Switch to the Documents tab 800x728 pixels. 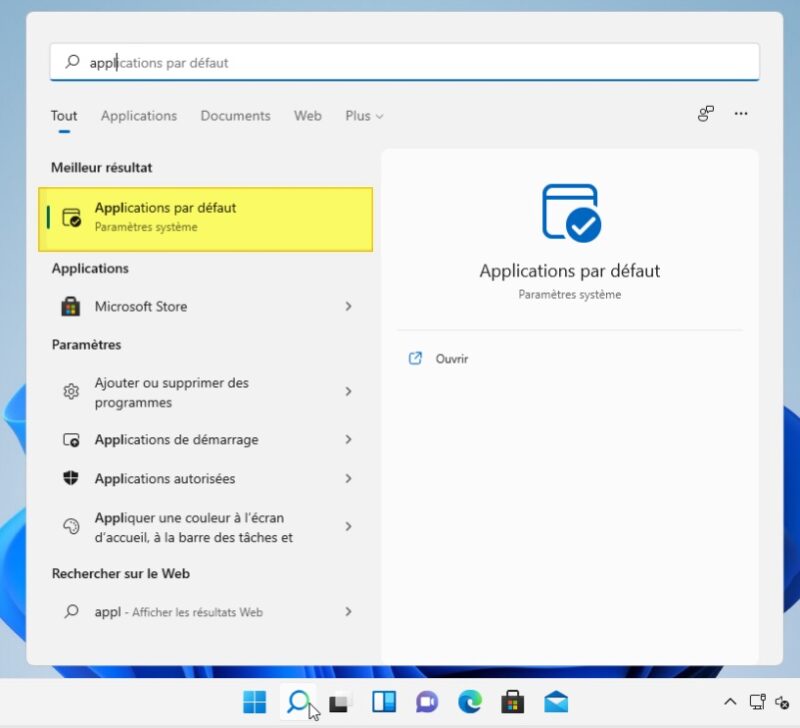(x=235, y=116)
